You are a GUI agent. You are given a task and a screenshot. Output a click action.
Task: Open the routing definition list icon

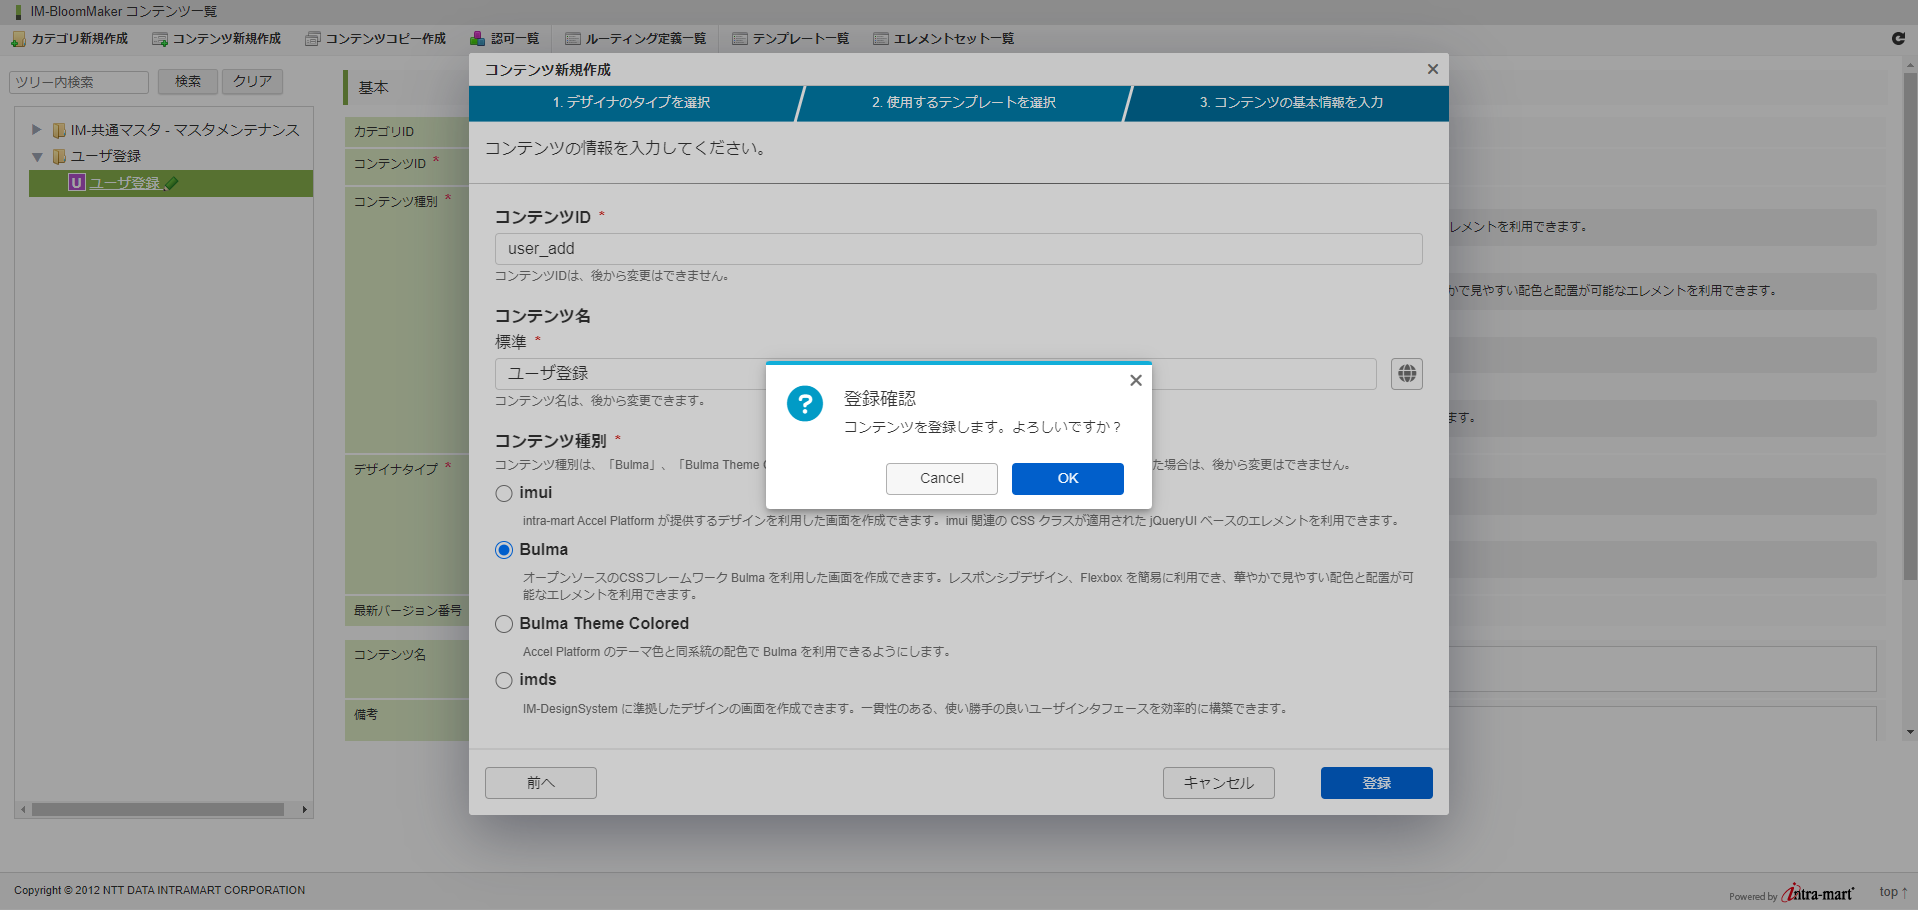573,39
